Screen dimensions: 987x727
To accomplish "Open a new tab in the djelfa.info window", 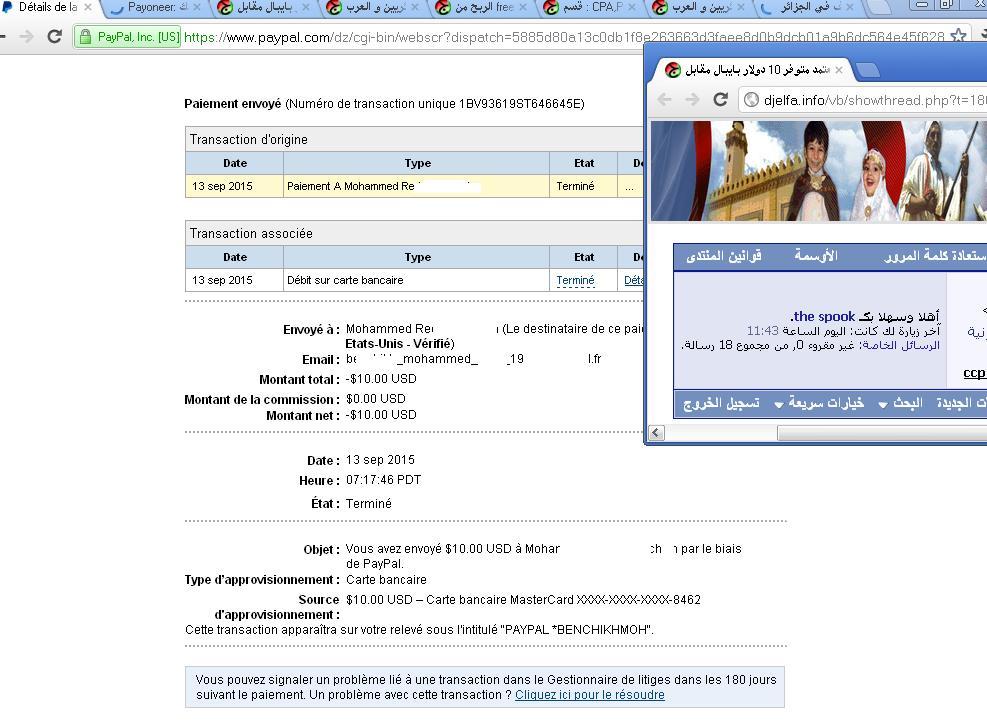I will [868, 70].
